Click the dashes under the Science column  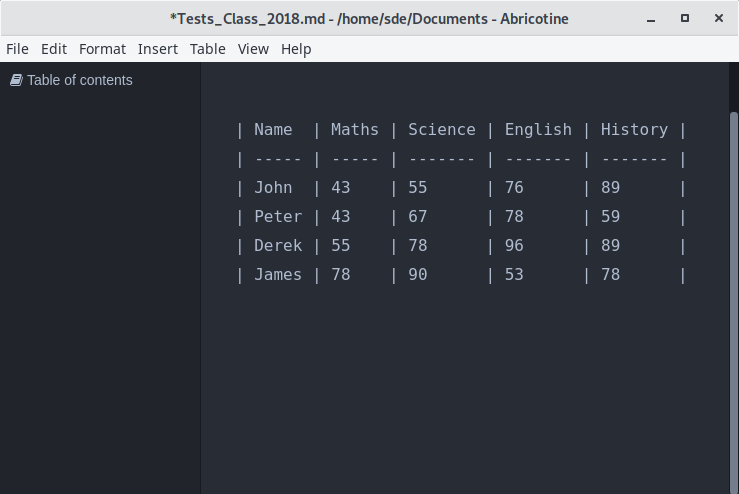tap(442, 159)
